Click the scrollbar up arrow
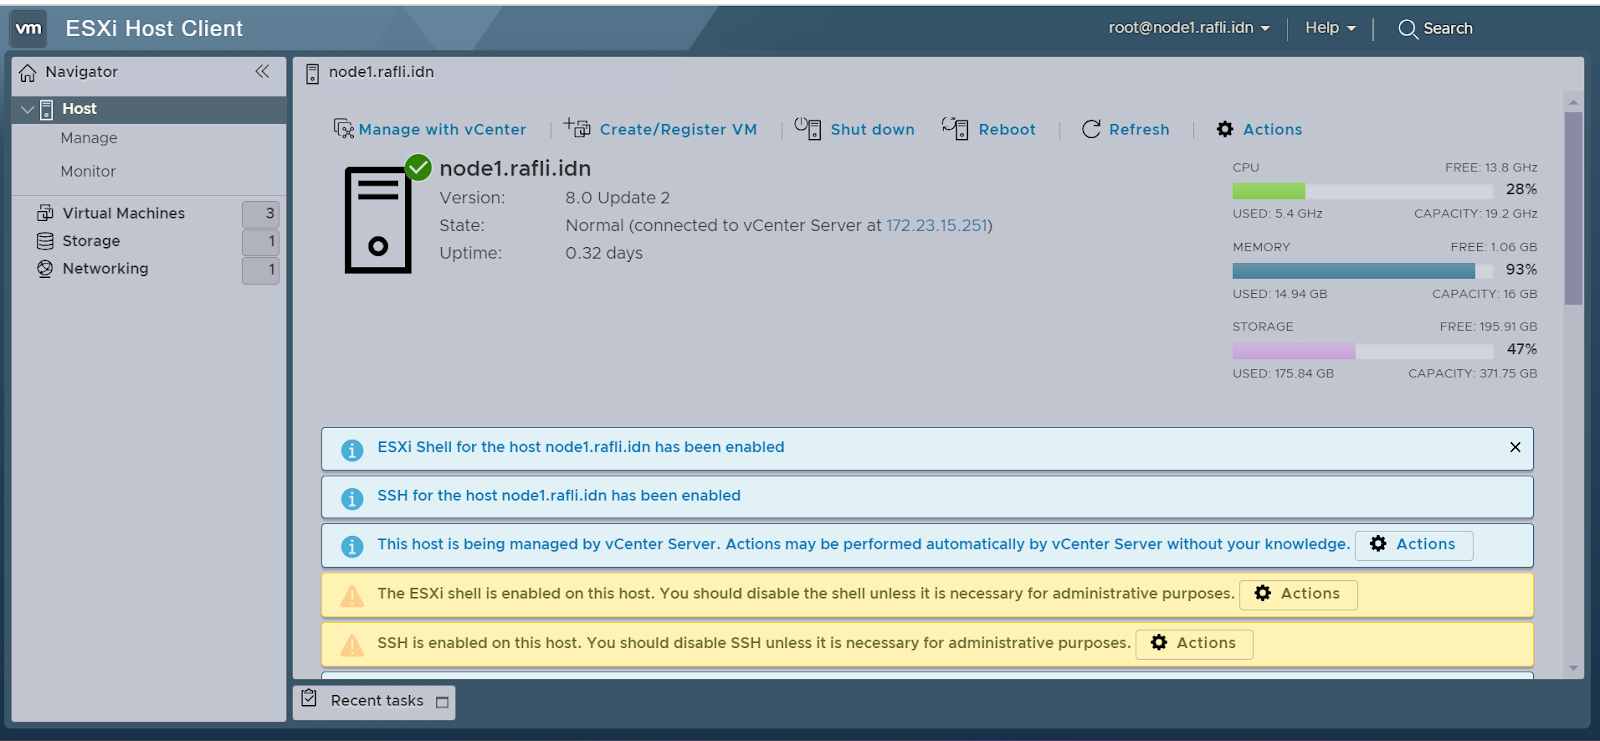 coord(1573,102)
